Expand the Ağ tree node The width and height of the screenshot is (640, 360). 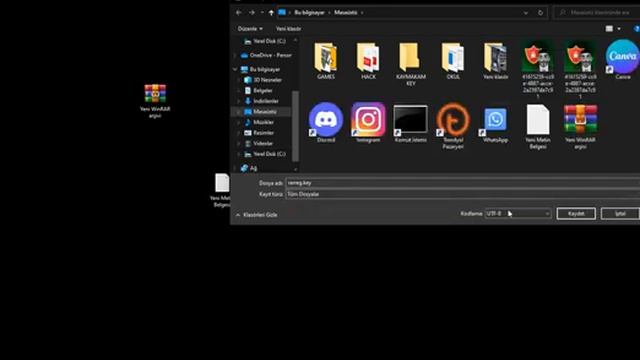pos(235,168)
